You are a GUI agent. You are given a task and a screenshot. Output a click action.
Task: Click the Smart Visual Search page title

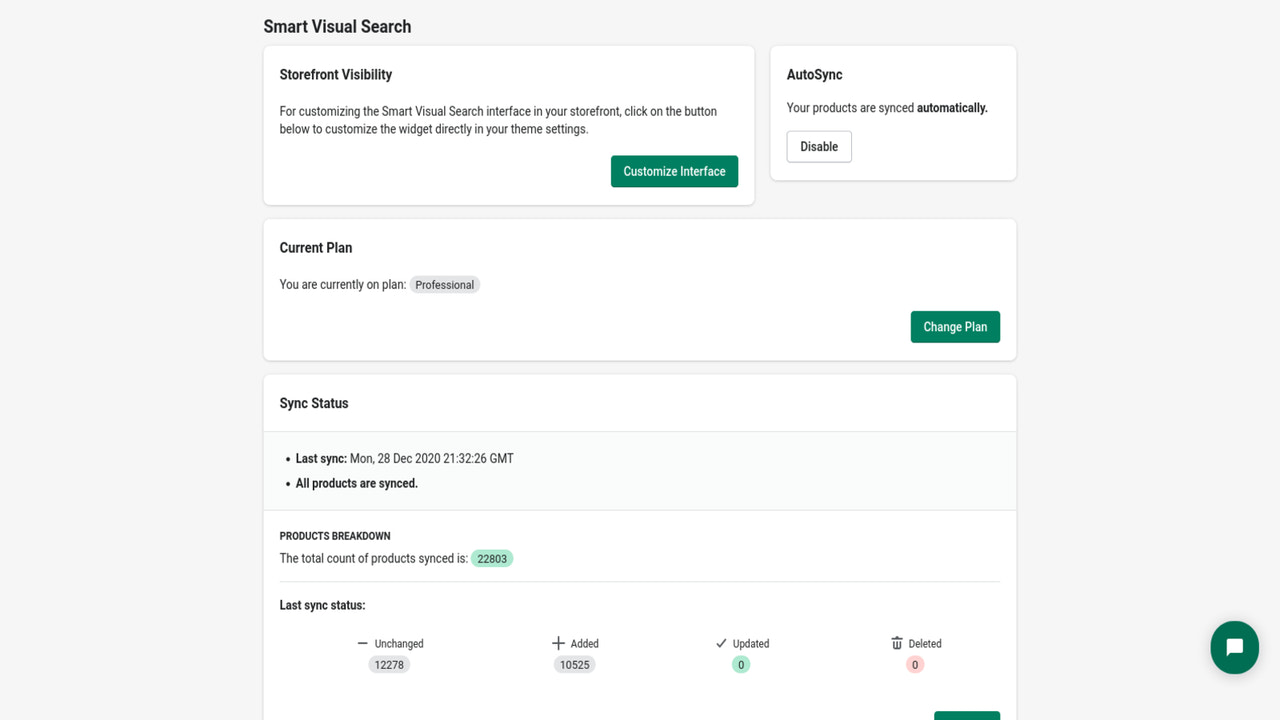tap(337, 26)
